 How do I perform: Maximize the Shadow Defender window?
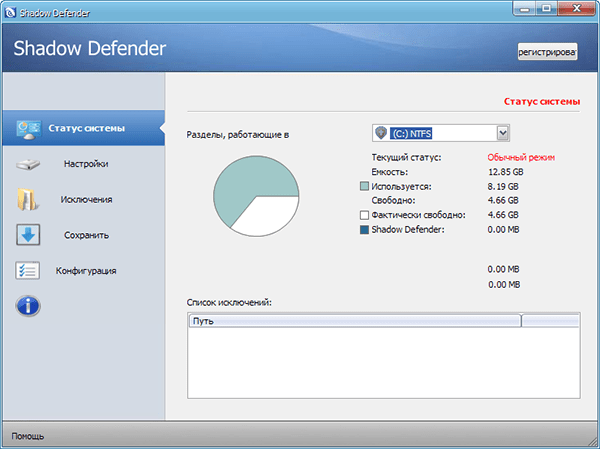click(x=546, y=9)
